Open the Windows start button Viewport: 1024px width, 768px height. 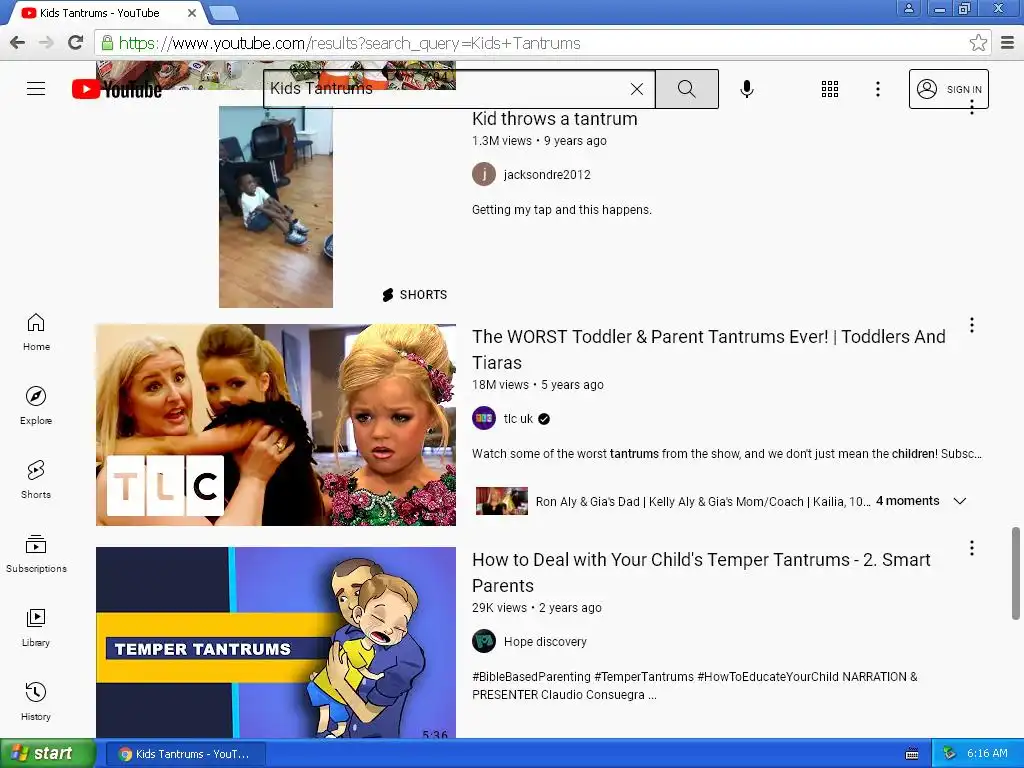[x=47, y=754]
